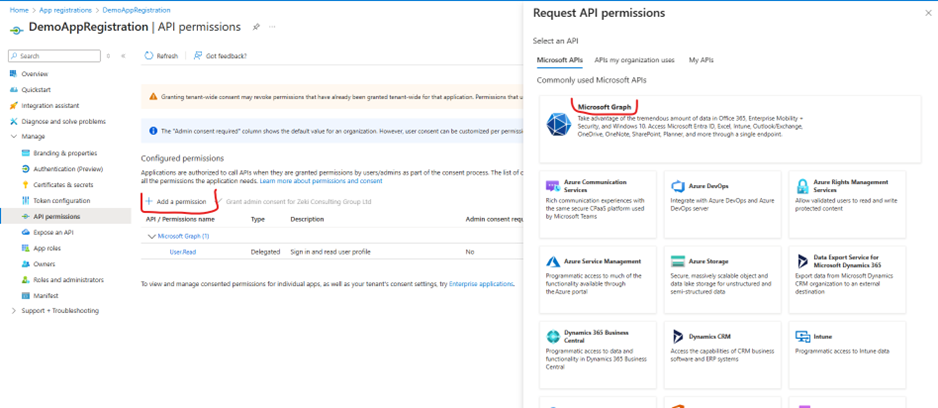Choose the Azure DevOps API icon
The width and height of the screenshot is (938, 408).
click(677, 187)
